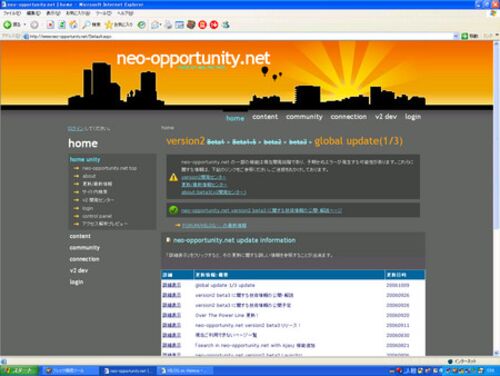Open details link for Over The Power Line row

171,315
